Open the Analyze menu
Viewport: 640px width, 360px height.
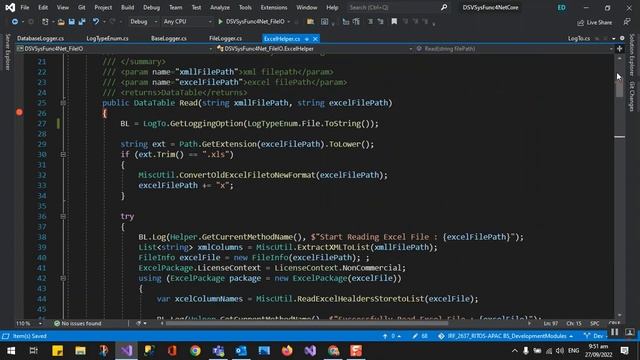click(x=220, y=7)
